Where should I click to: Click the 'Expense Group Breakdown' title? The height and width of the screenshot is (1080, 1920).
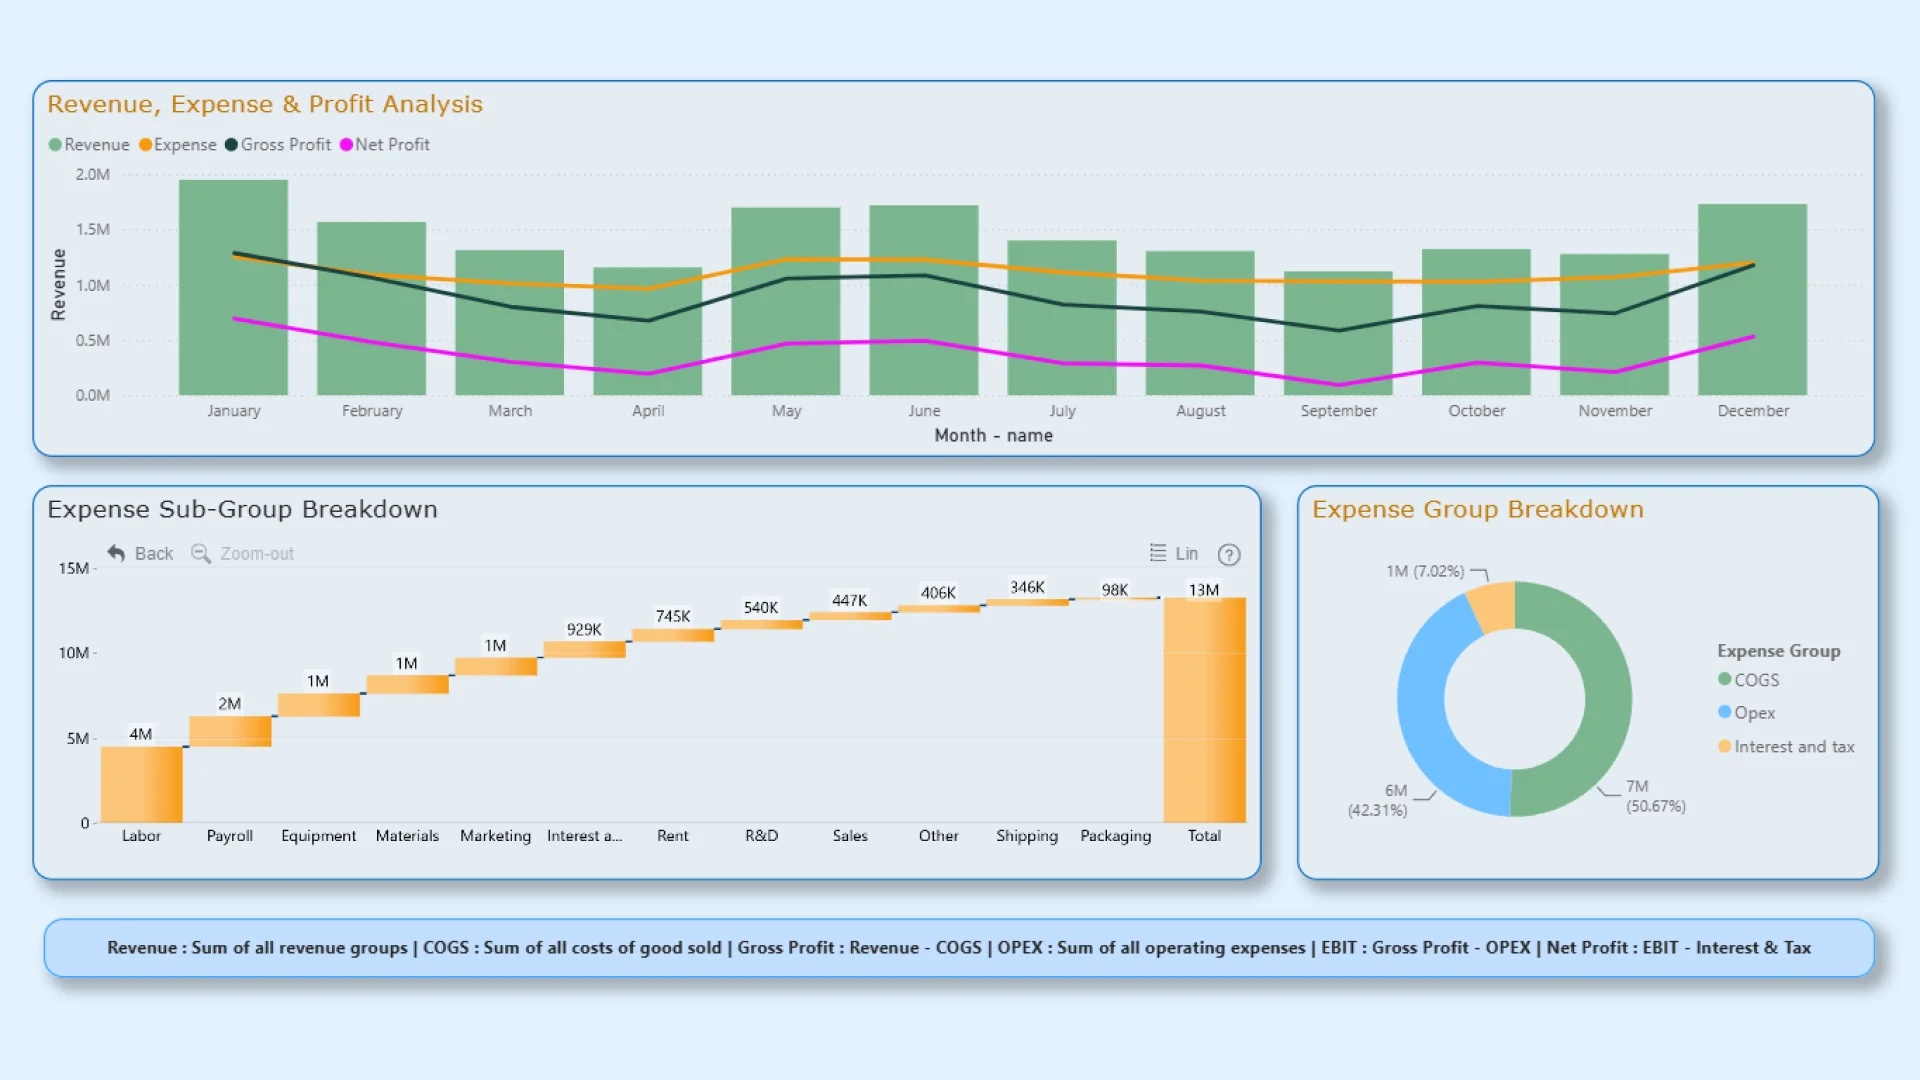pyautogui.click(x=1478, y=509)
